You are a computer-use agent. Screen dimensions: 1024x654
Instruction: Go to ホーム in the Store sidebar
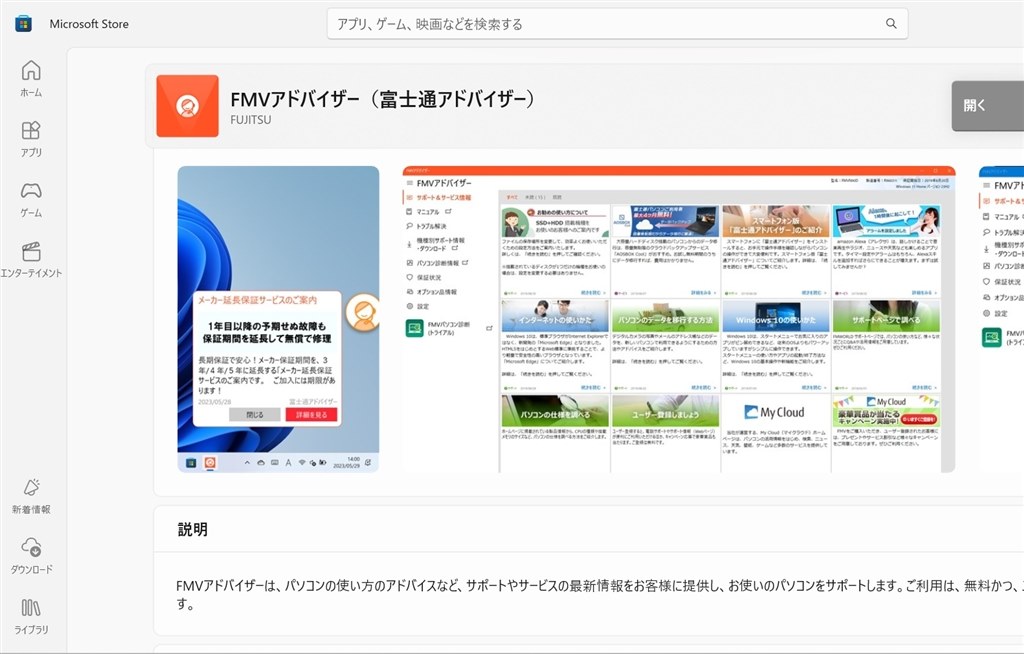[31, 79]
